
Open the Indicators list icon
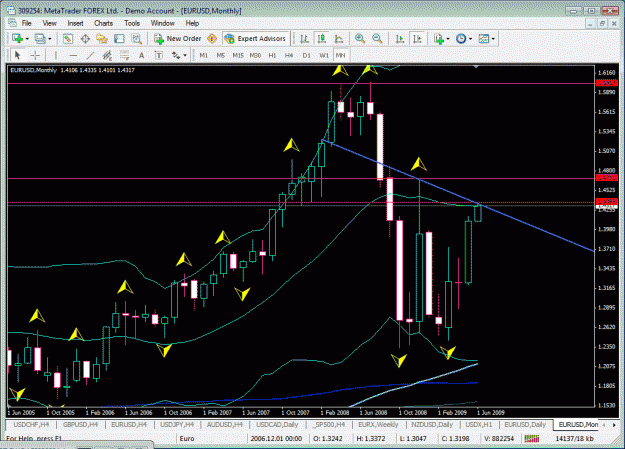(439, 39)
